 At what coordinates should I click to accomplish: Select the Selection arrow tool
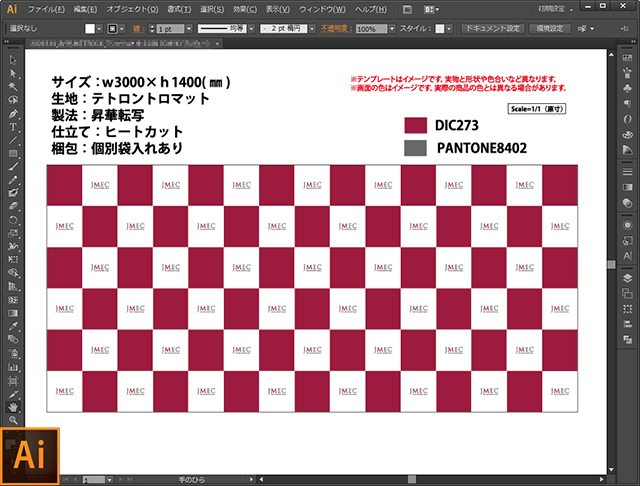pos(14,60)
